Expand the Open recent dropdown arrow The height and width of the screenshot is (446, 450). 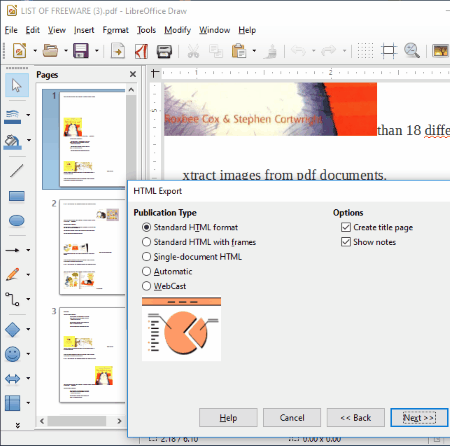click(x=66, y=51)
